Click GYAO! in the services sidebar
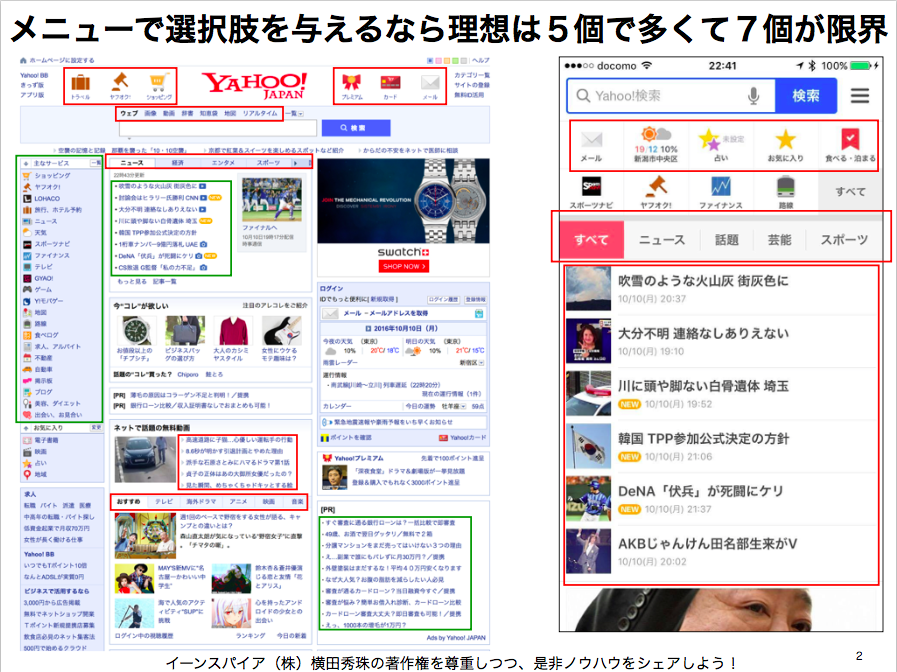This screenshot has width=897, height=672. 43,278
